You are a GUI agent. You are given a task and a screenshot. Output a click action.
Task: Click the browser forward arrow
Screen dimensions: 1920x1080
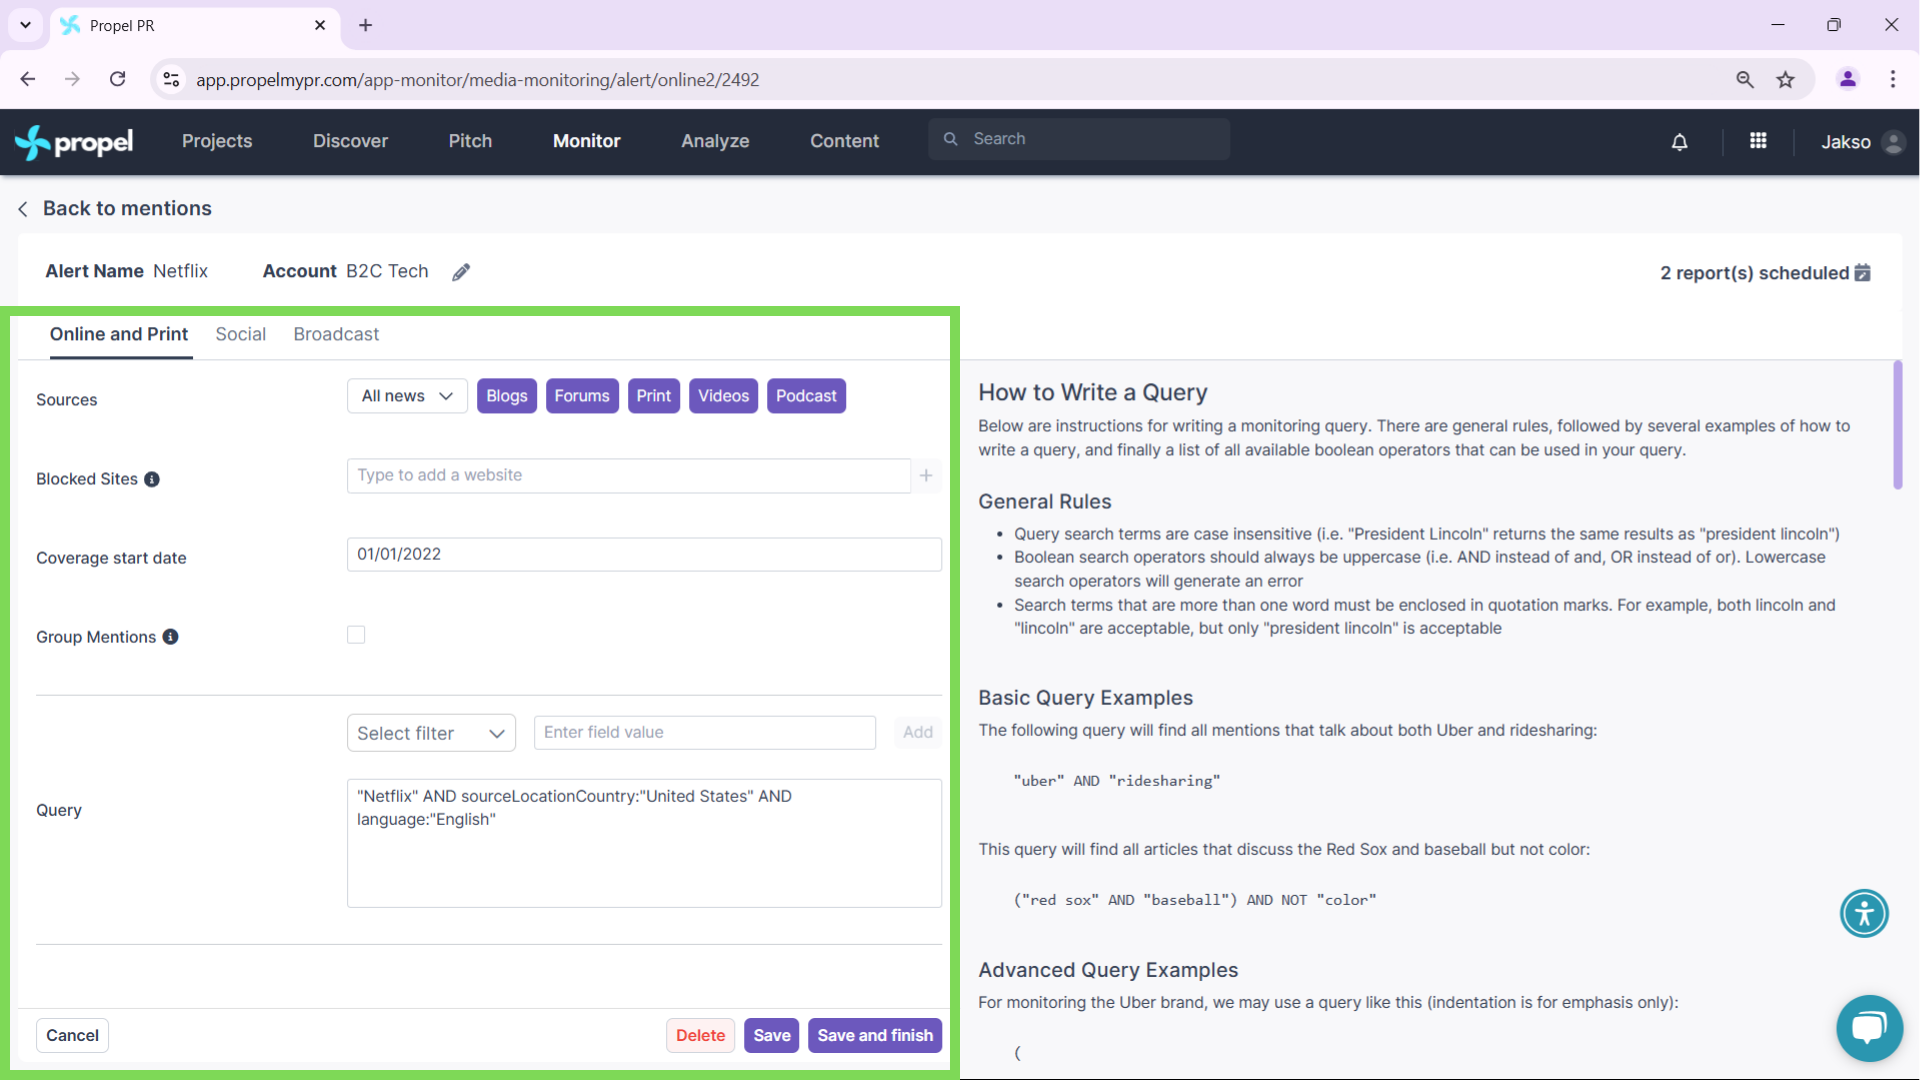[72, 79]
